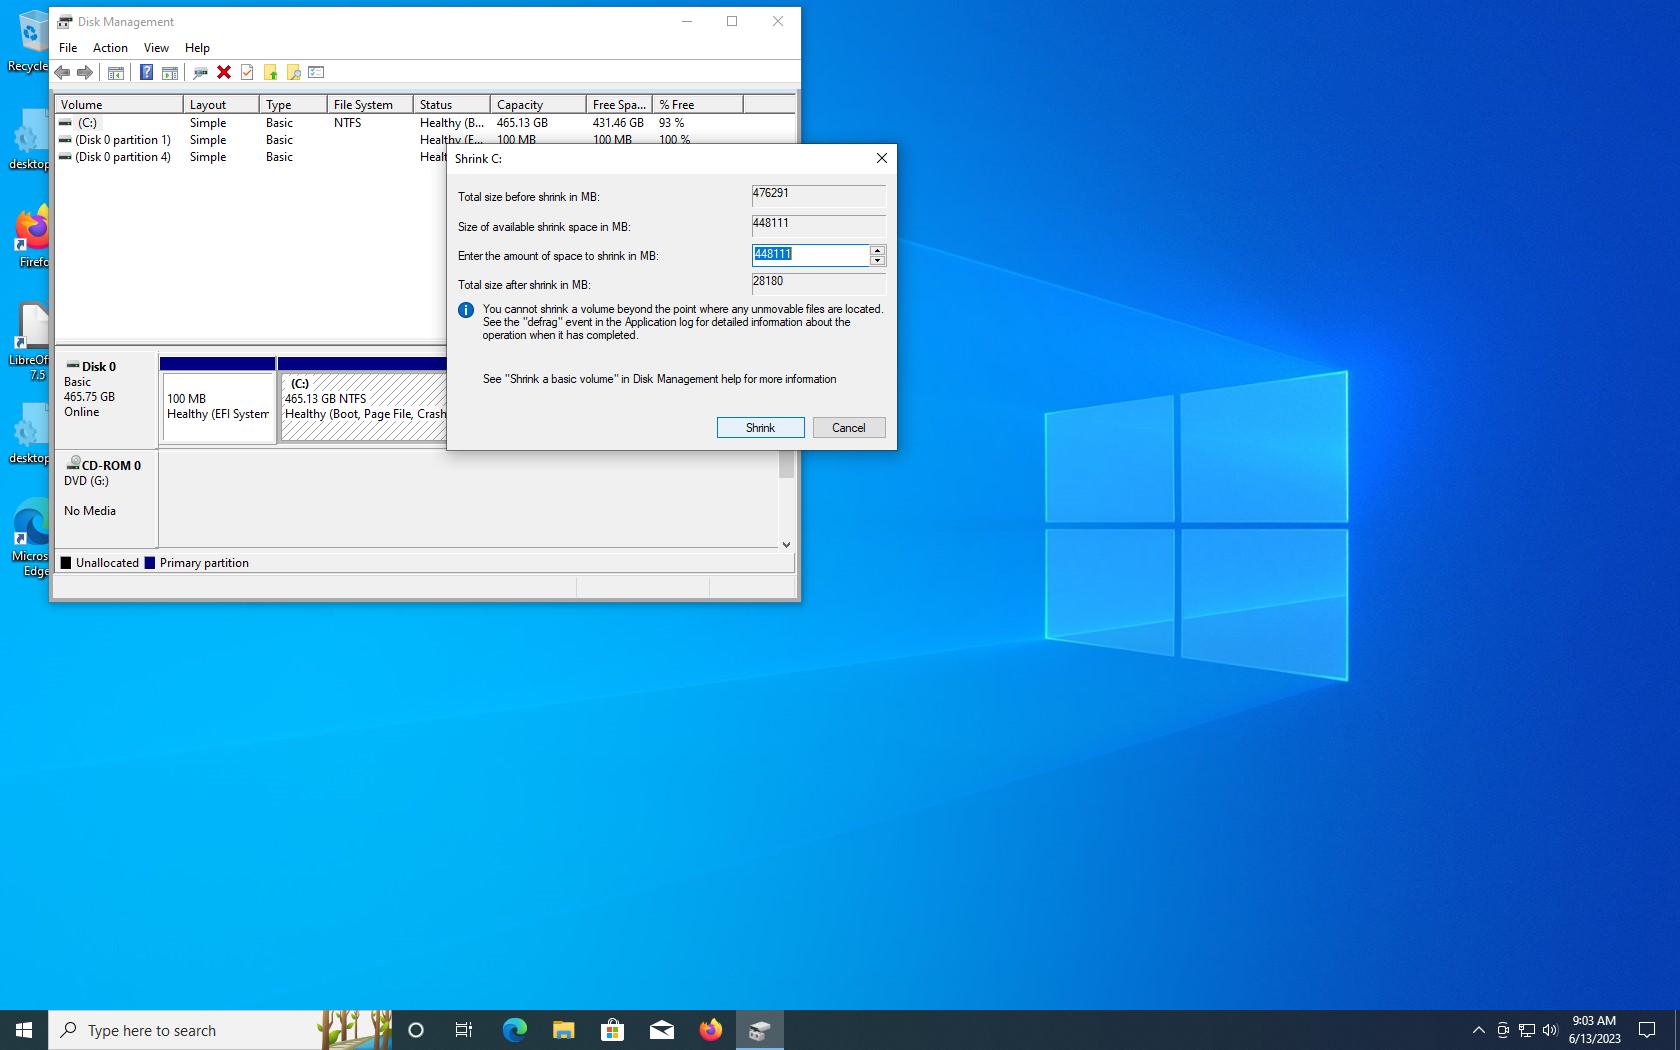Screen dimensions: 1680x1050
Task: Click the Connect drive toolbar icon
Action: coord(200,72)
